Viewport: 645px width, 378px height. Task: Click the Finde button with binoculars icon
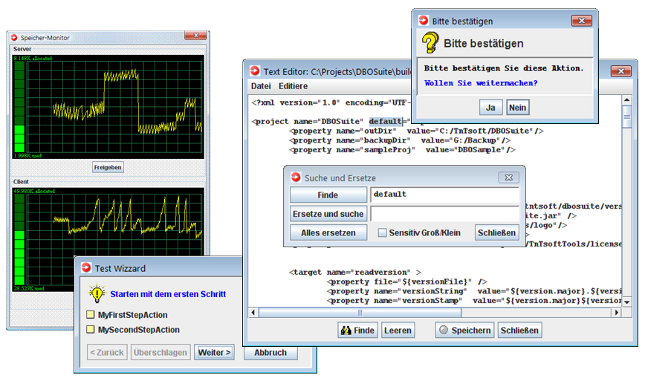(x=358, y=330)
